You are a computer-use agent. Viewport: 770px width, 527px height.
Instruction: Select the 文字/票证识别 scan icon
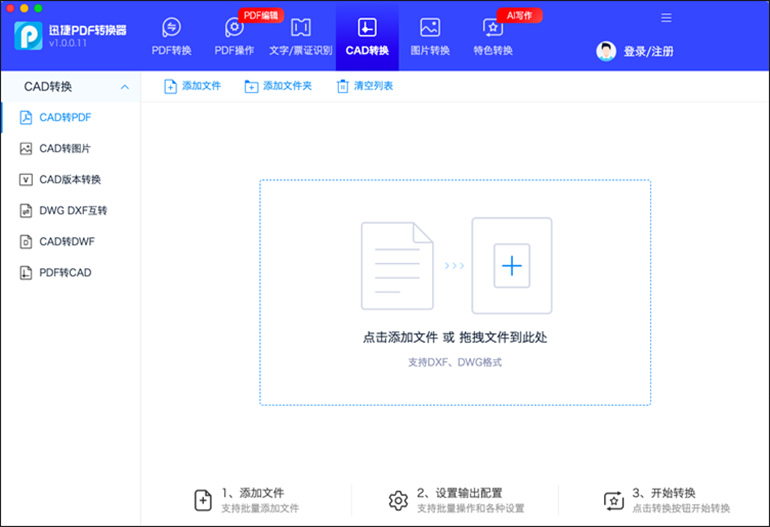click(x=301, y=28)
